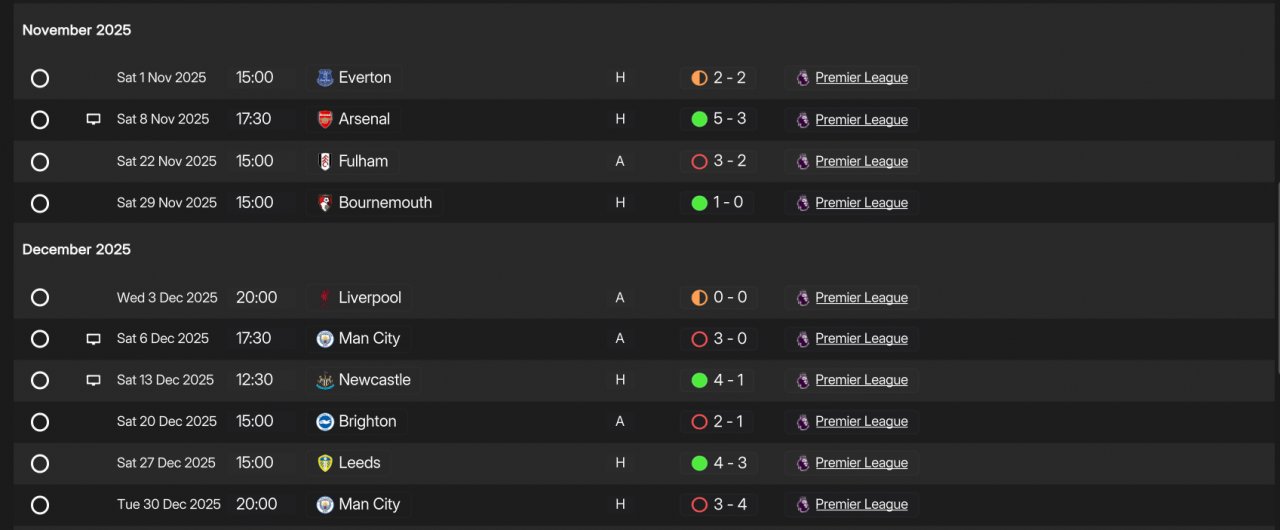Click the TV icon for Newcastle match

[x=93, y=380]
